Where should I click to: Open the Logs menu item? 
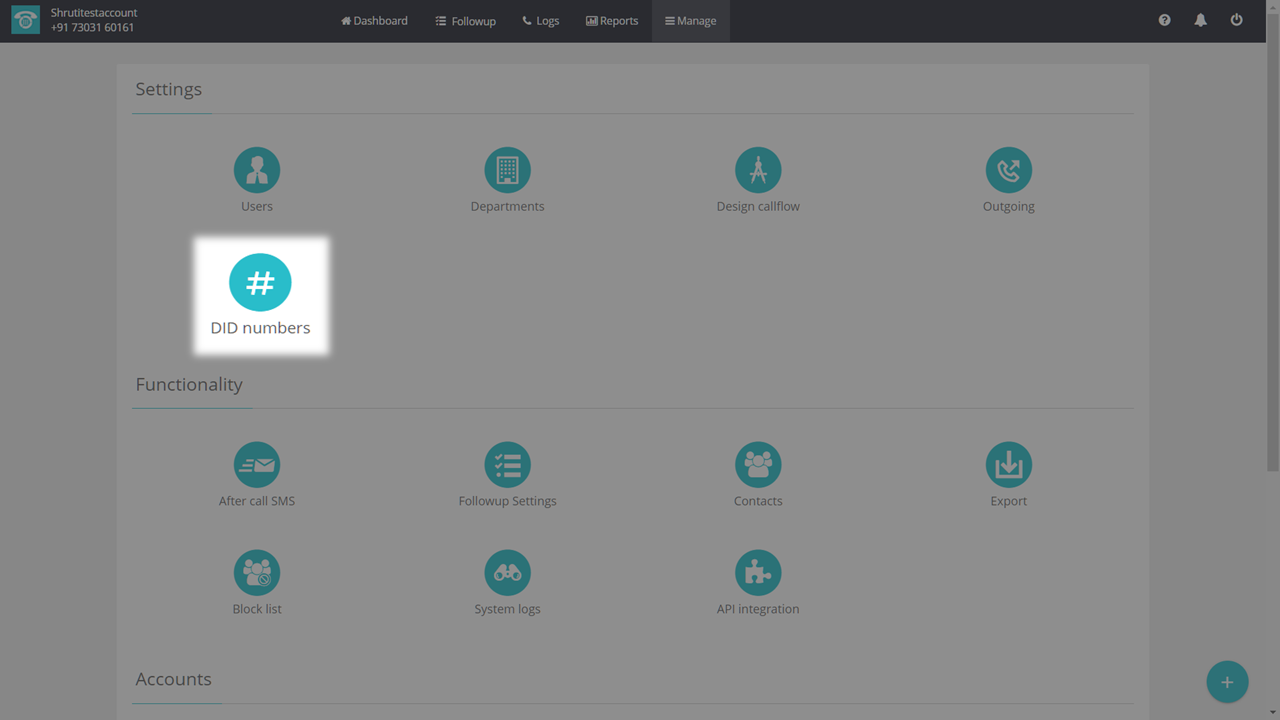540,21
